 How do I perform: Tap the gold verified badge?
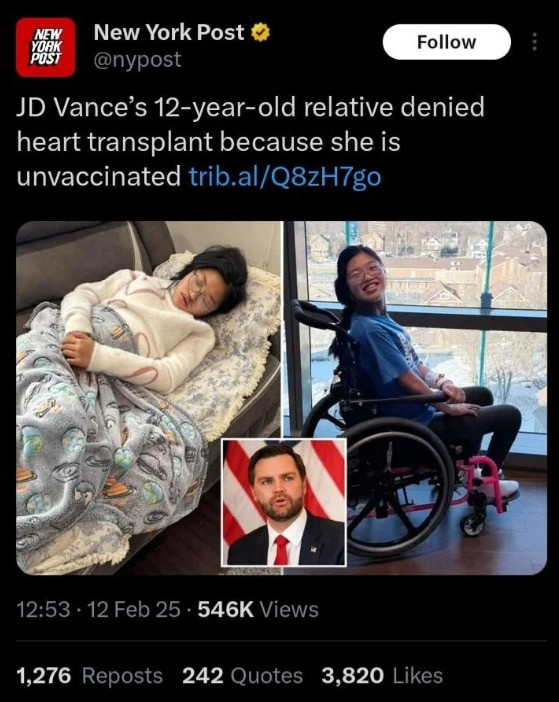pyautogui.click(x=260, y=33)
